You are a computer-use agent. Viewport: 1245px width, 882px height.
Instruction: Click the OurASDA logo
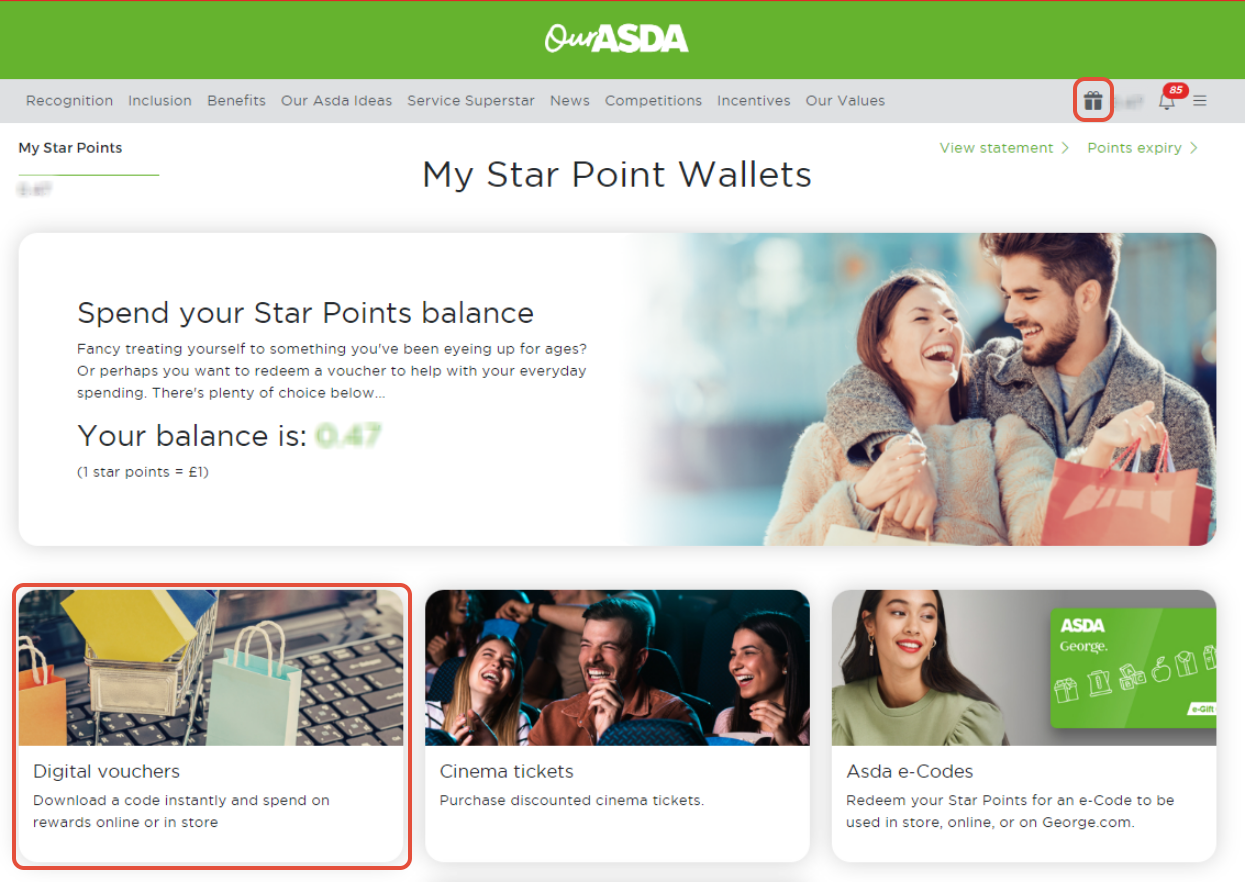click(616, 39)
